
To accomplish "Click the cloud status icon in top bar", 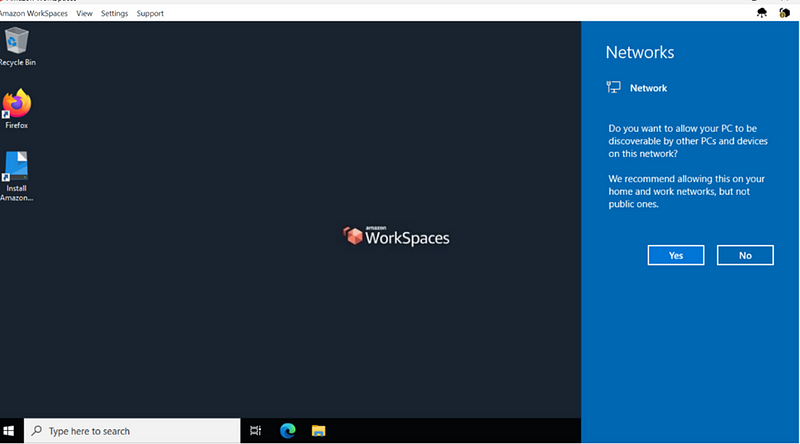I will tap(762, 13).
